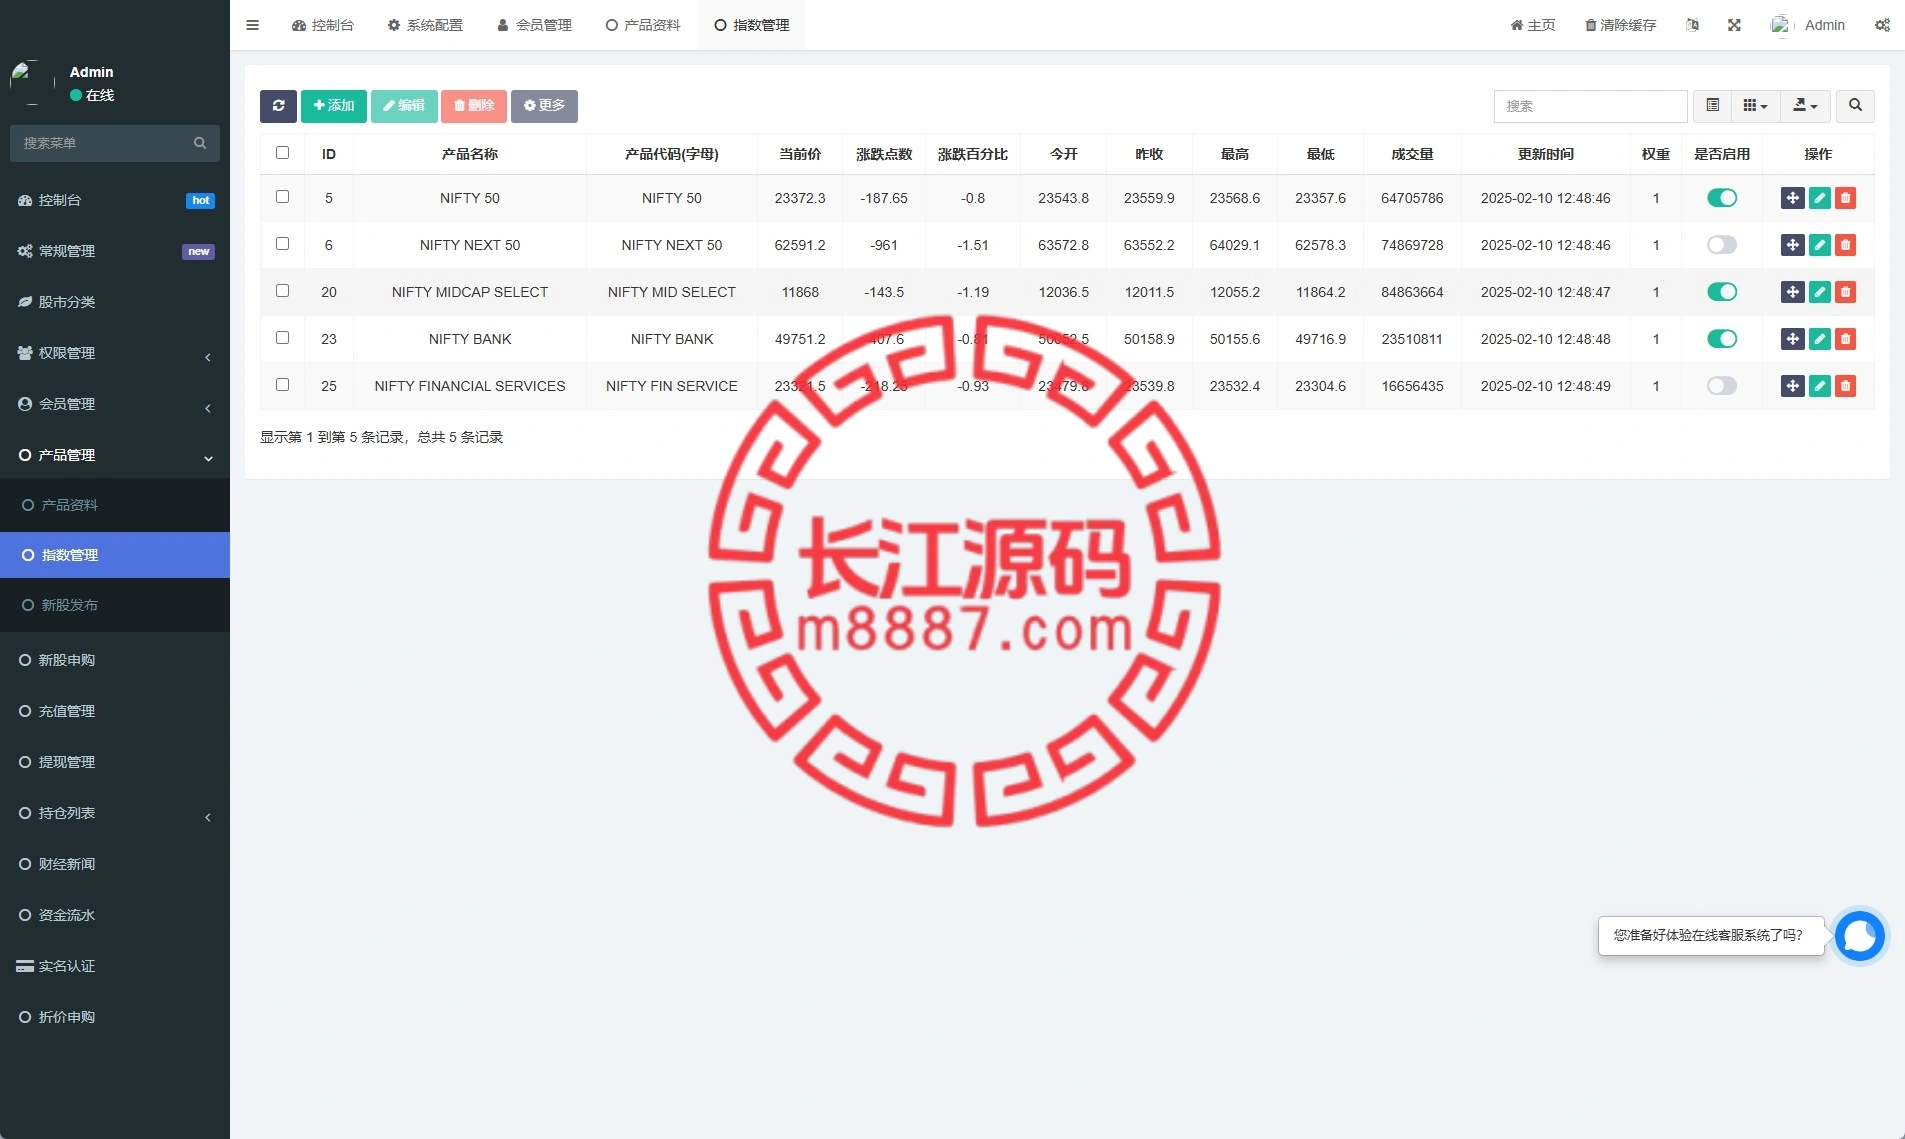Viewport: 1905px width, 1139px height.
Task: Check the checkbox for NIFTY 50 row
Action: (x=282, y=197)
